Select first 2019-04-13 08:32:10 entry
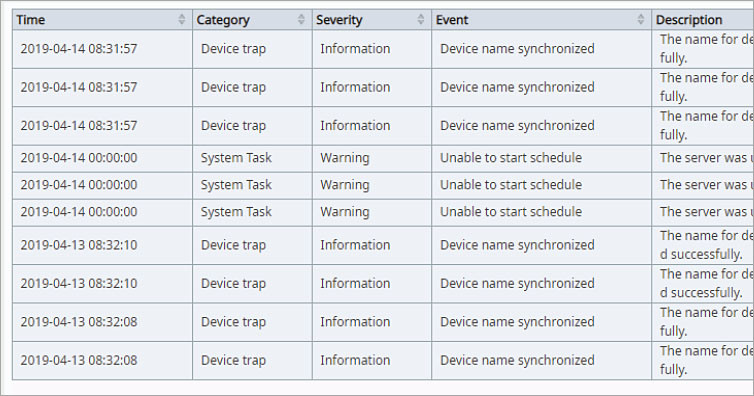Viewport: 754px width, 396px height. 383,245
